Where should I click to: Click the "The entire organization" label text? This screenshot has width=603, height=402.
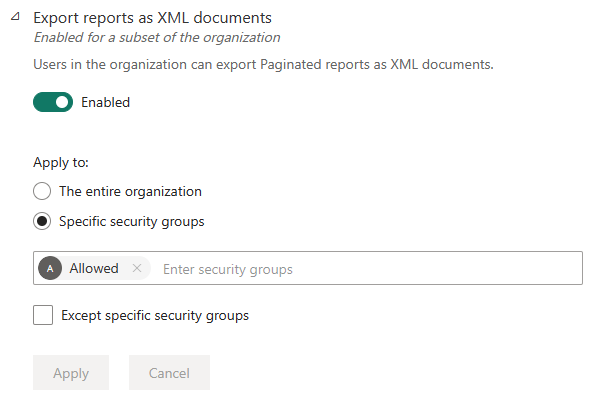[x=130, y=191]
